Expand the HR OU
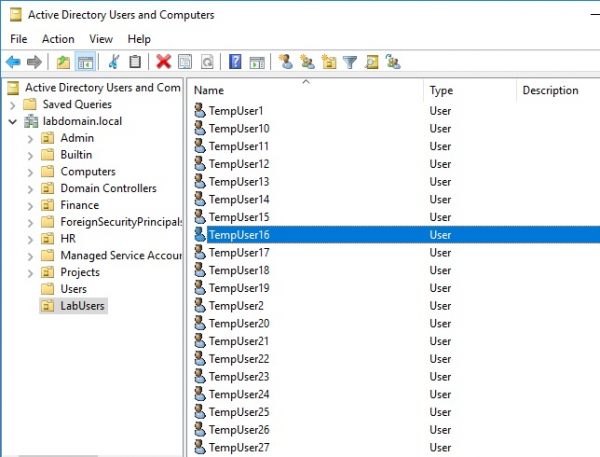600x457 pixels. (x=30, y=240)
